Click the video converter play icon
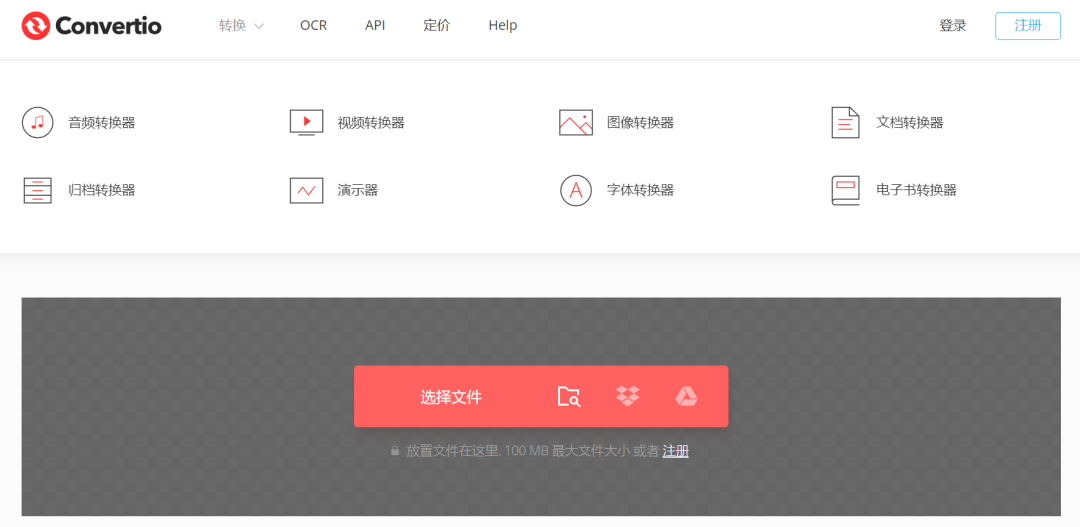1080x527 pixels. tap(306, 122)
